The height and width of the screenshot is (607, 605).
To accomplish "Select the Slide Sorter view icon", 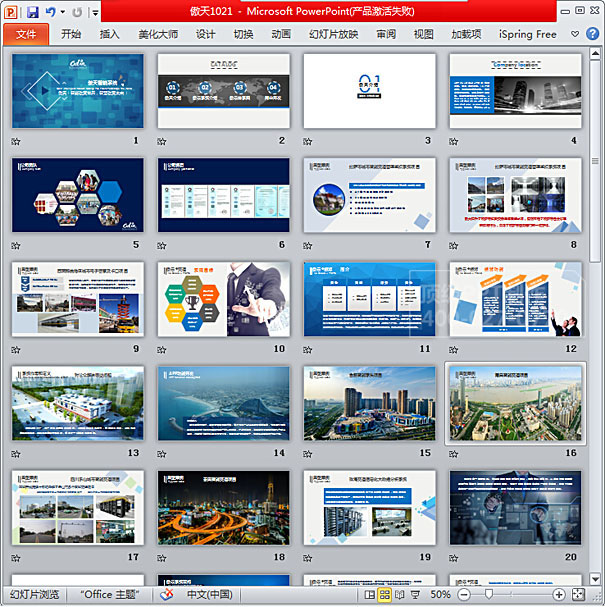I will point(384,595).
